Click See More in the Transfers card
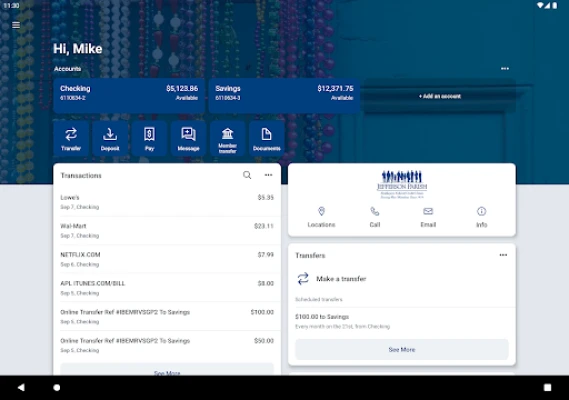This screenshot has width=569, height=400. pyautogui.click(x=402, y=350)
